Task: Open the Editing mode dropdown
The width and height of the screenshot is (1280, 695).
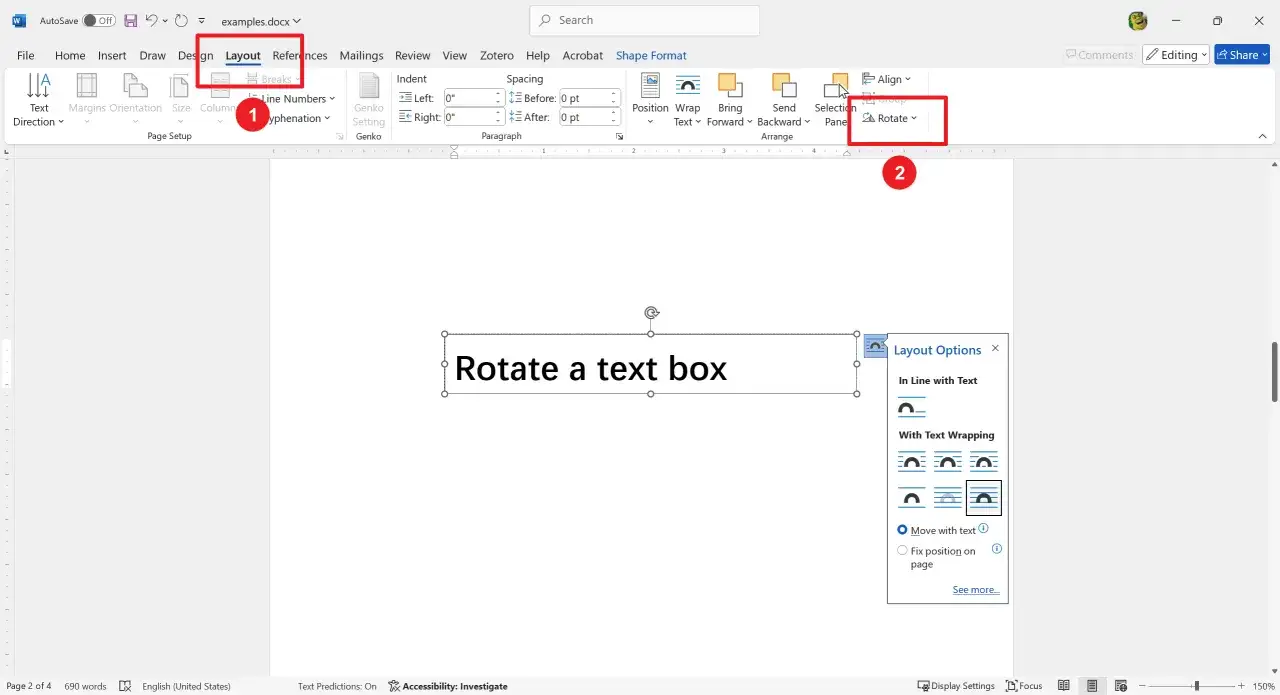Action: (1176, 55)
